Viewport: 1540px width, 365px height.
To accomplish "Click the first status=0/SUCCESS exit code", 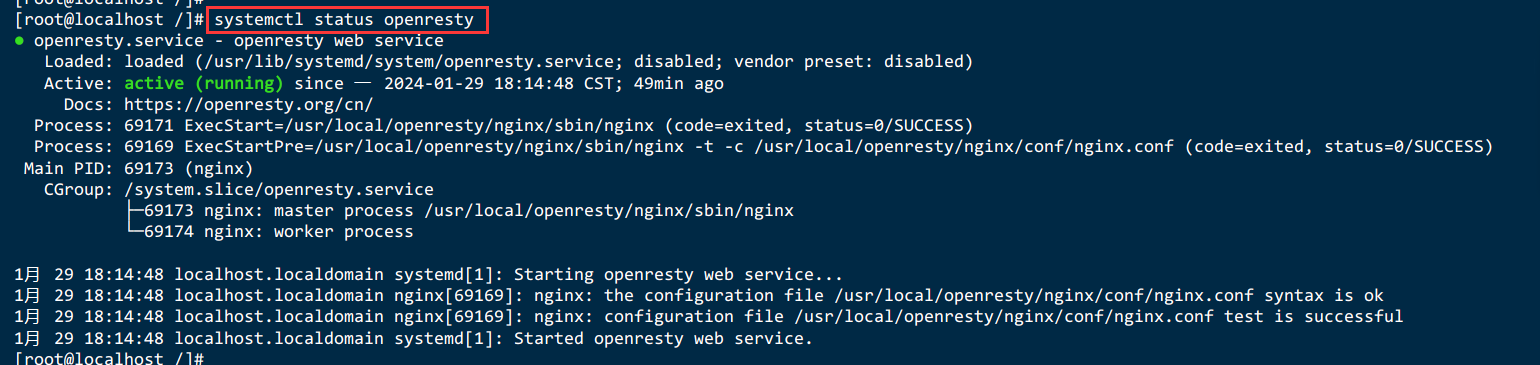I will click(x=884, y=125).
